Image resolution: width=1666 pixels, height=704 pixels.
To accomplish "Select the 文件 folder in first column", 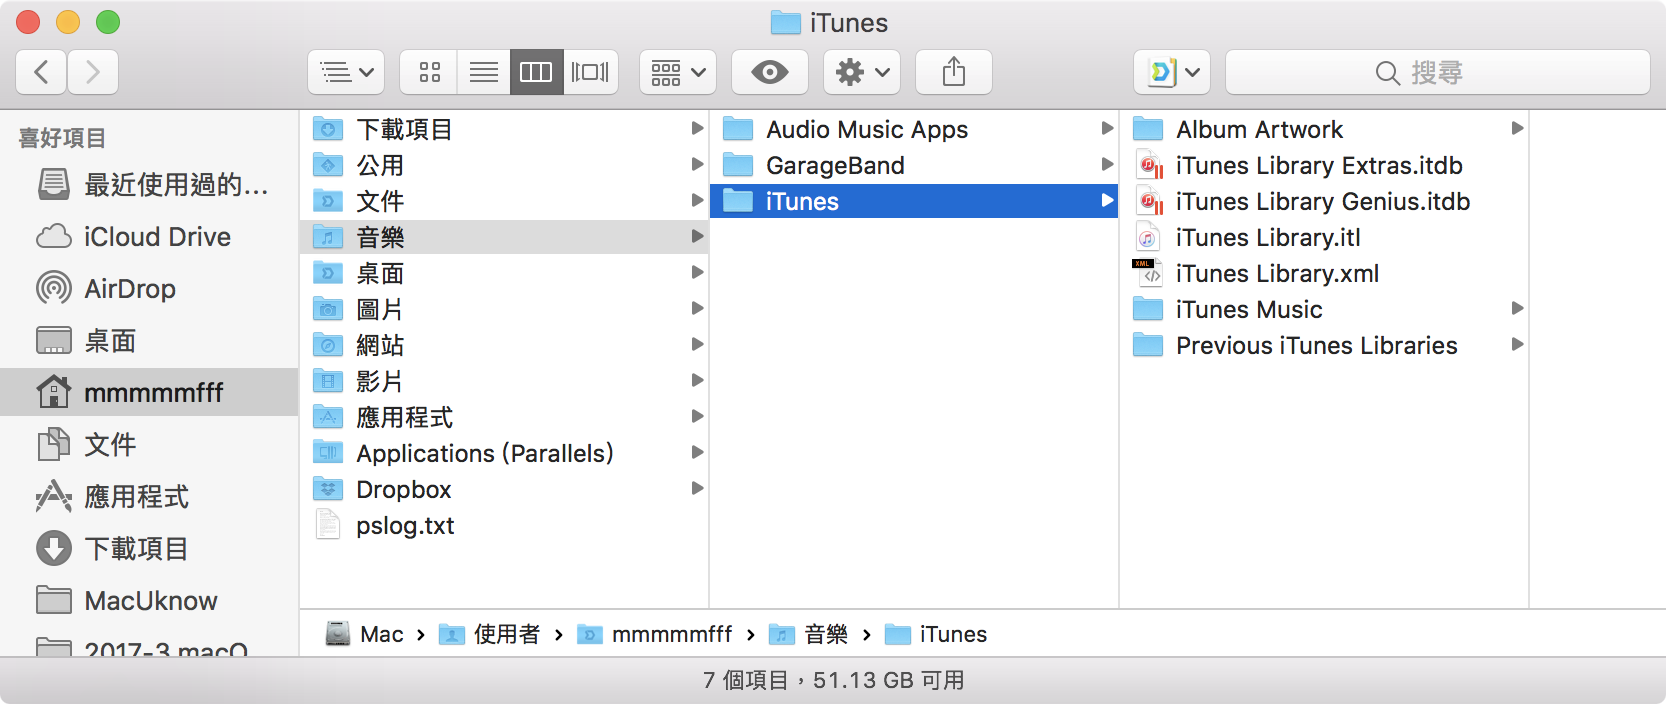I will click(x=504, y=201).
